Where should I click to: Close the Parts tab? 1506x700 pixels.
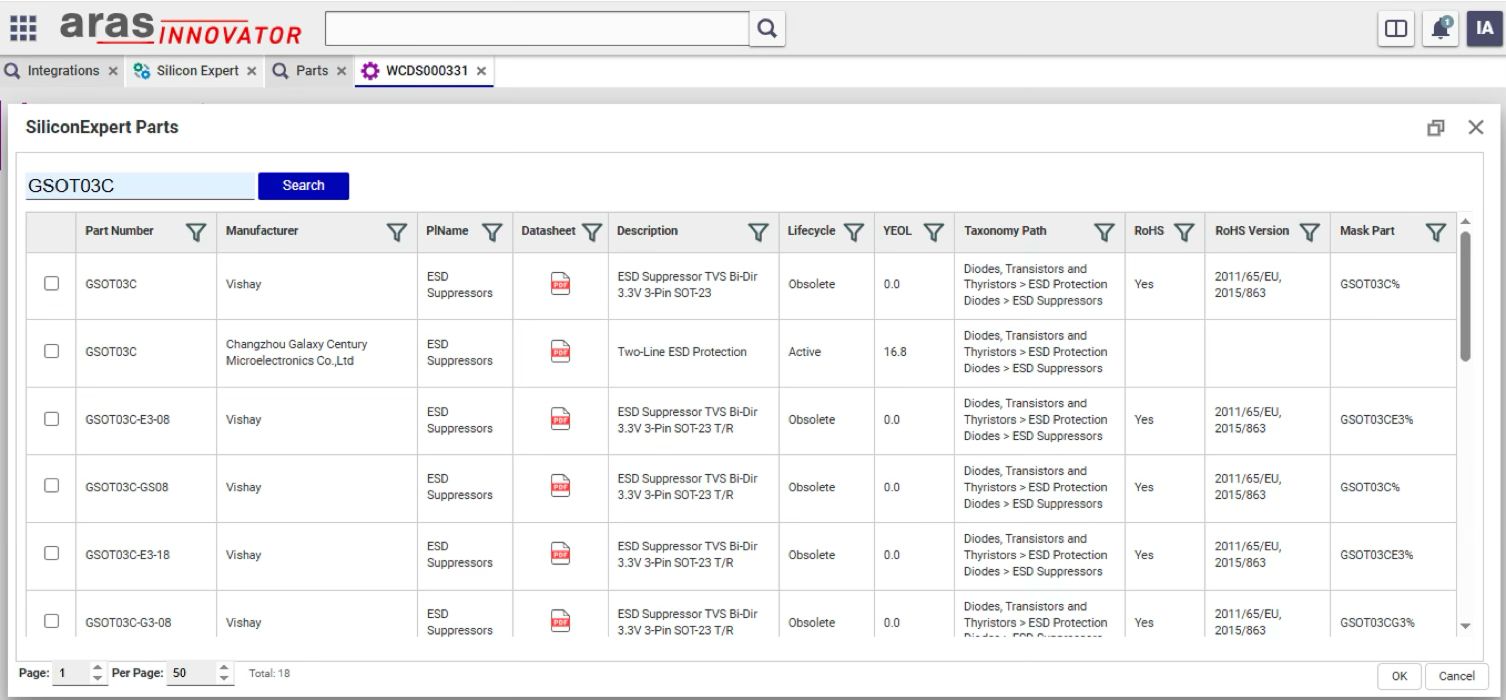coord(341,71)
